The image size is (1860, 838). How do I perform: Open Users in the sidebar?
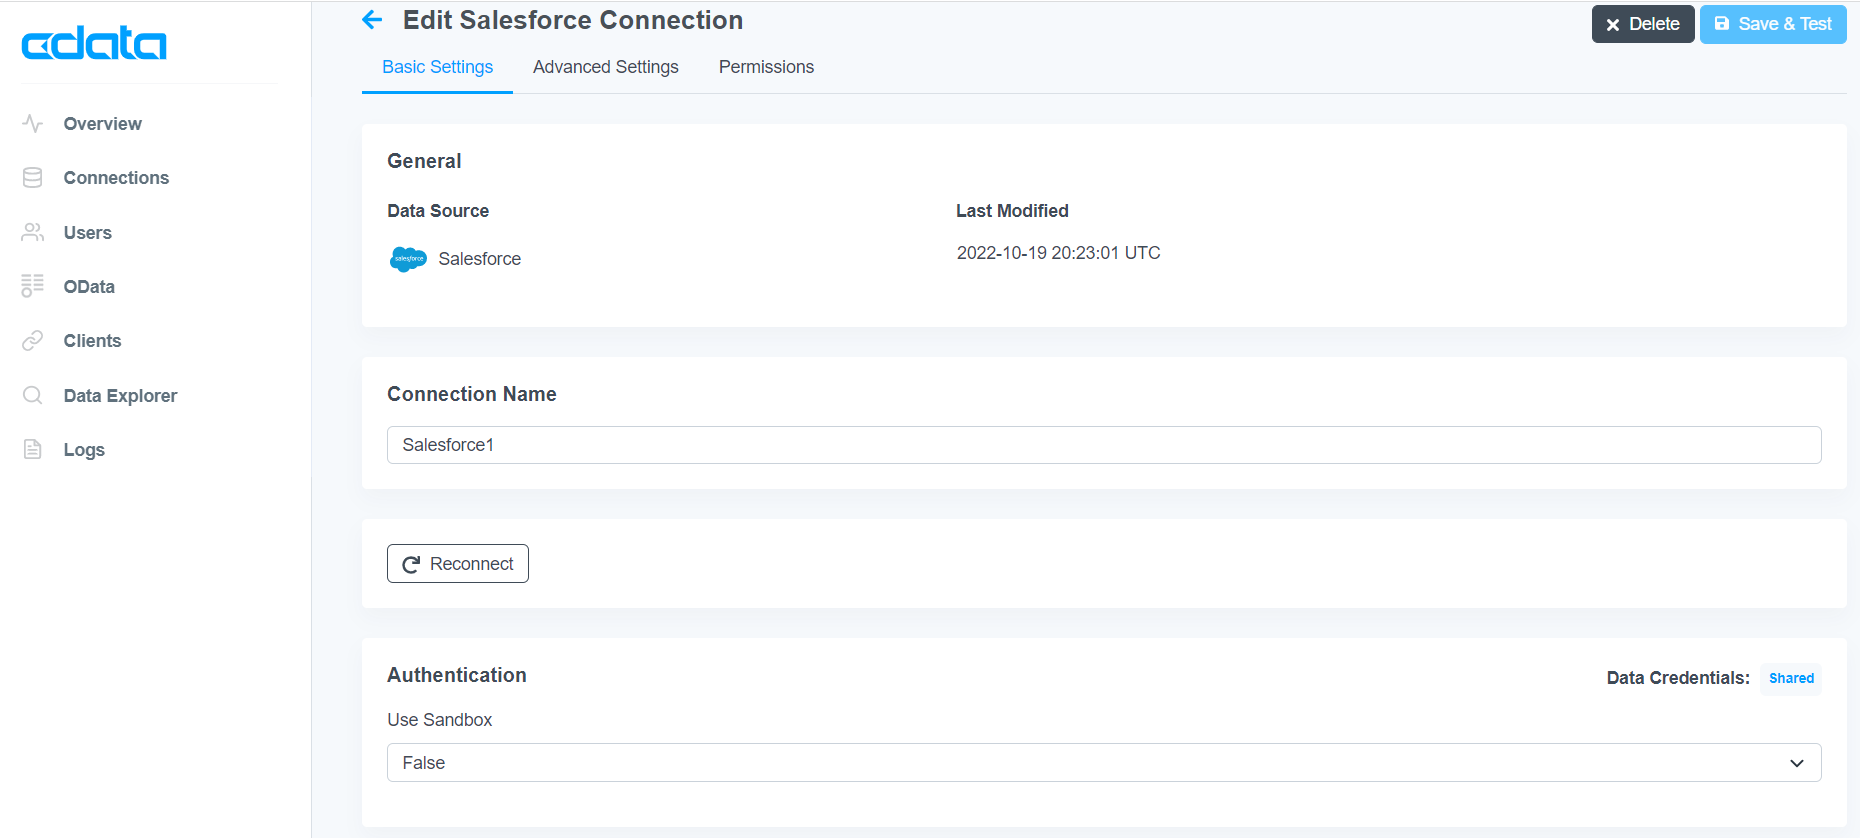tap(87, 233)
